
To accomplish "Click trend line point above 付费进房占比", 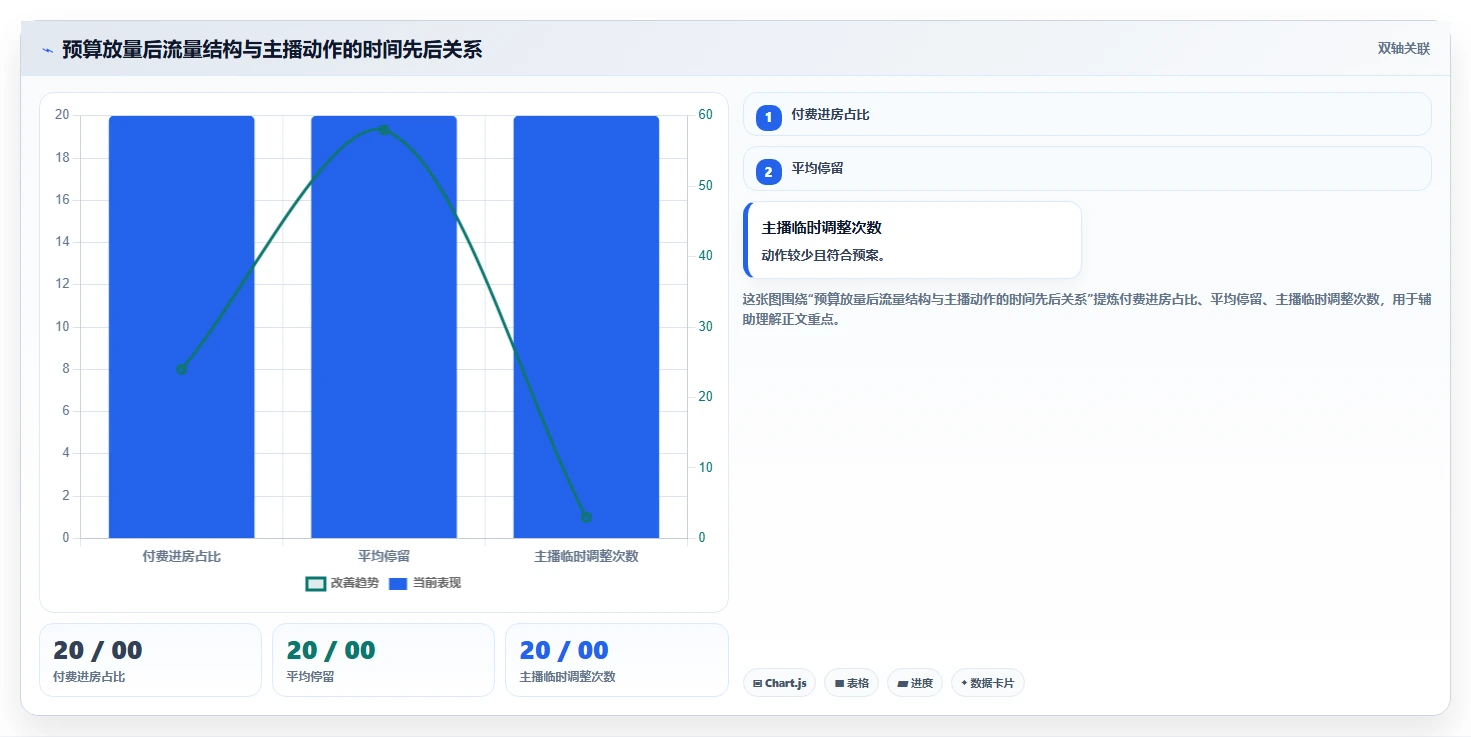I will 181,369.
